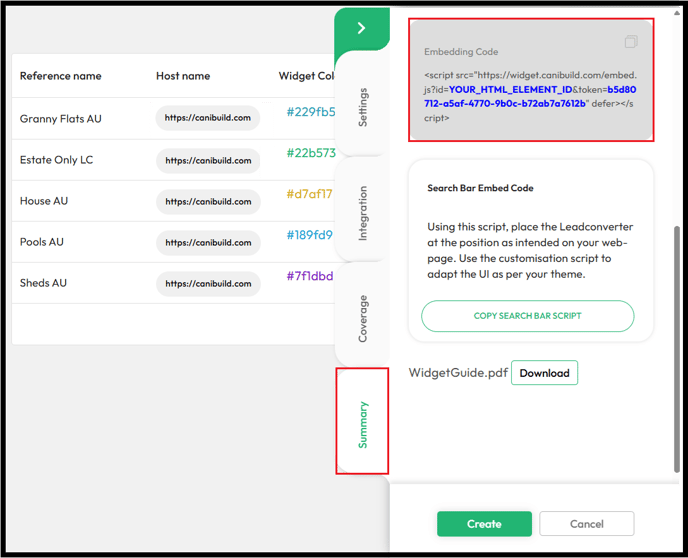Click the green Create button
688x558 pixels.
pos(484,524)
